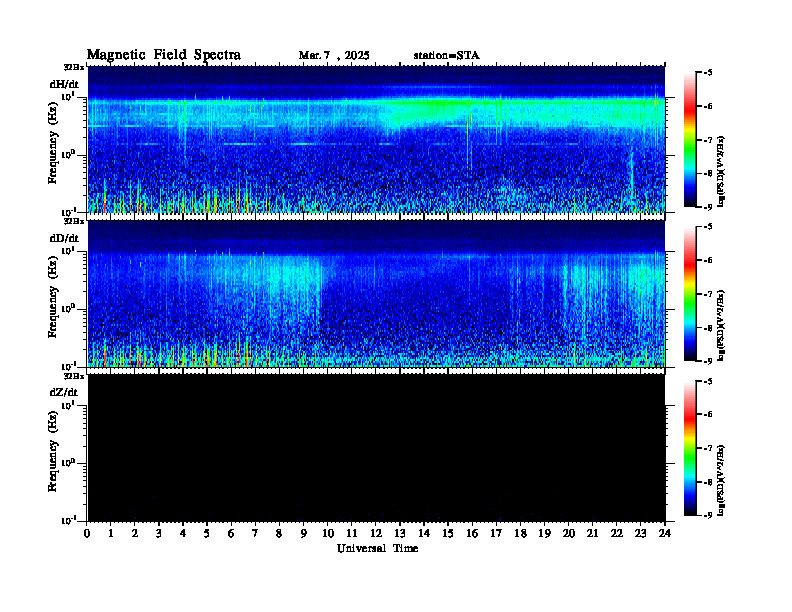Image resolution: width=792 pixels, height=612 pixels.
Task: Click the "-6" value on dZ/dt color bar
Action: click(708, 414)
